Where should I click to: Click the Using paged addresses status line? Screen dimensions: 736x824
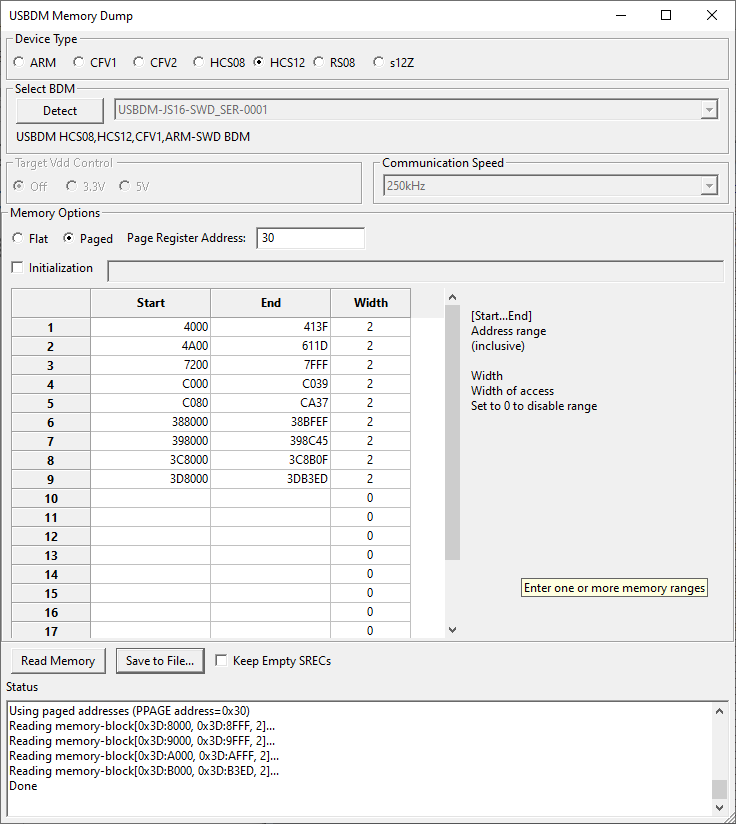(x=129, y=710)
